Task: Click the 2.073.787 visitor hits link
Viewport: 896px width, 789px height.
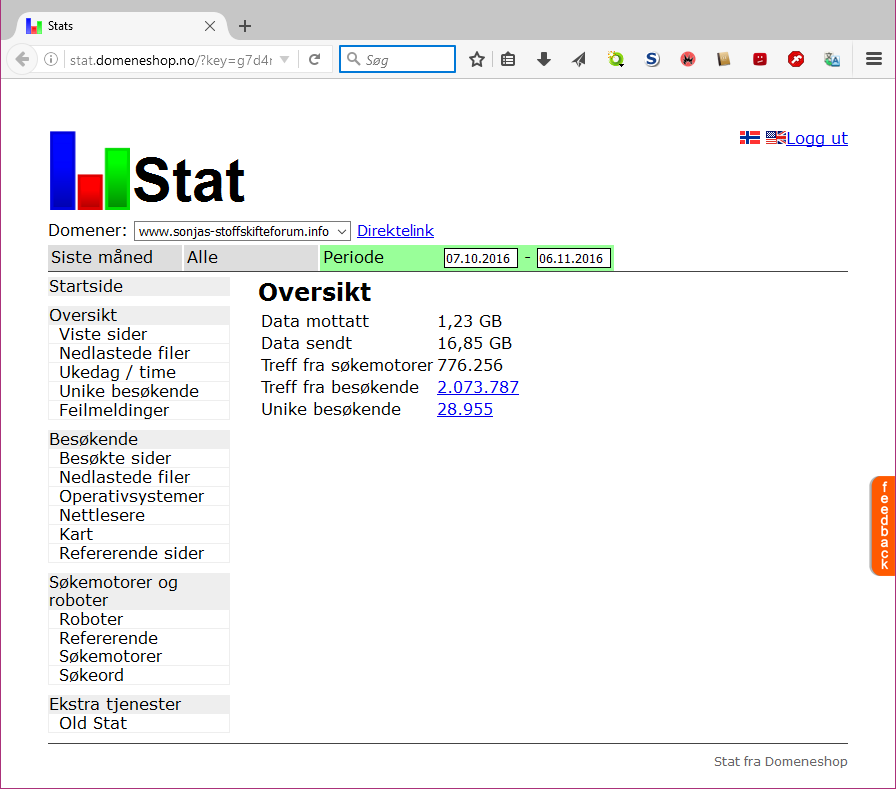Action: tap(478, 387)
